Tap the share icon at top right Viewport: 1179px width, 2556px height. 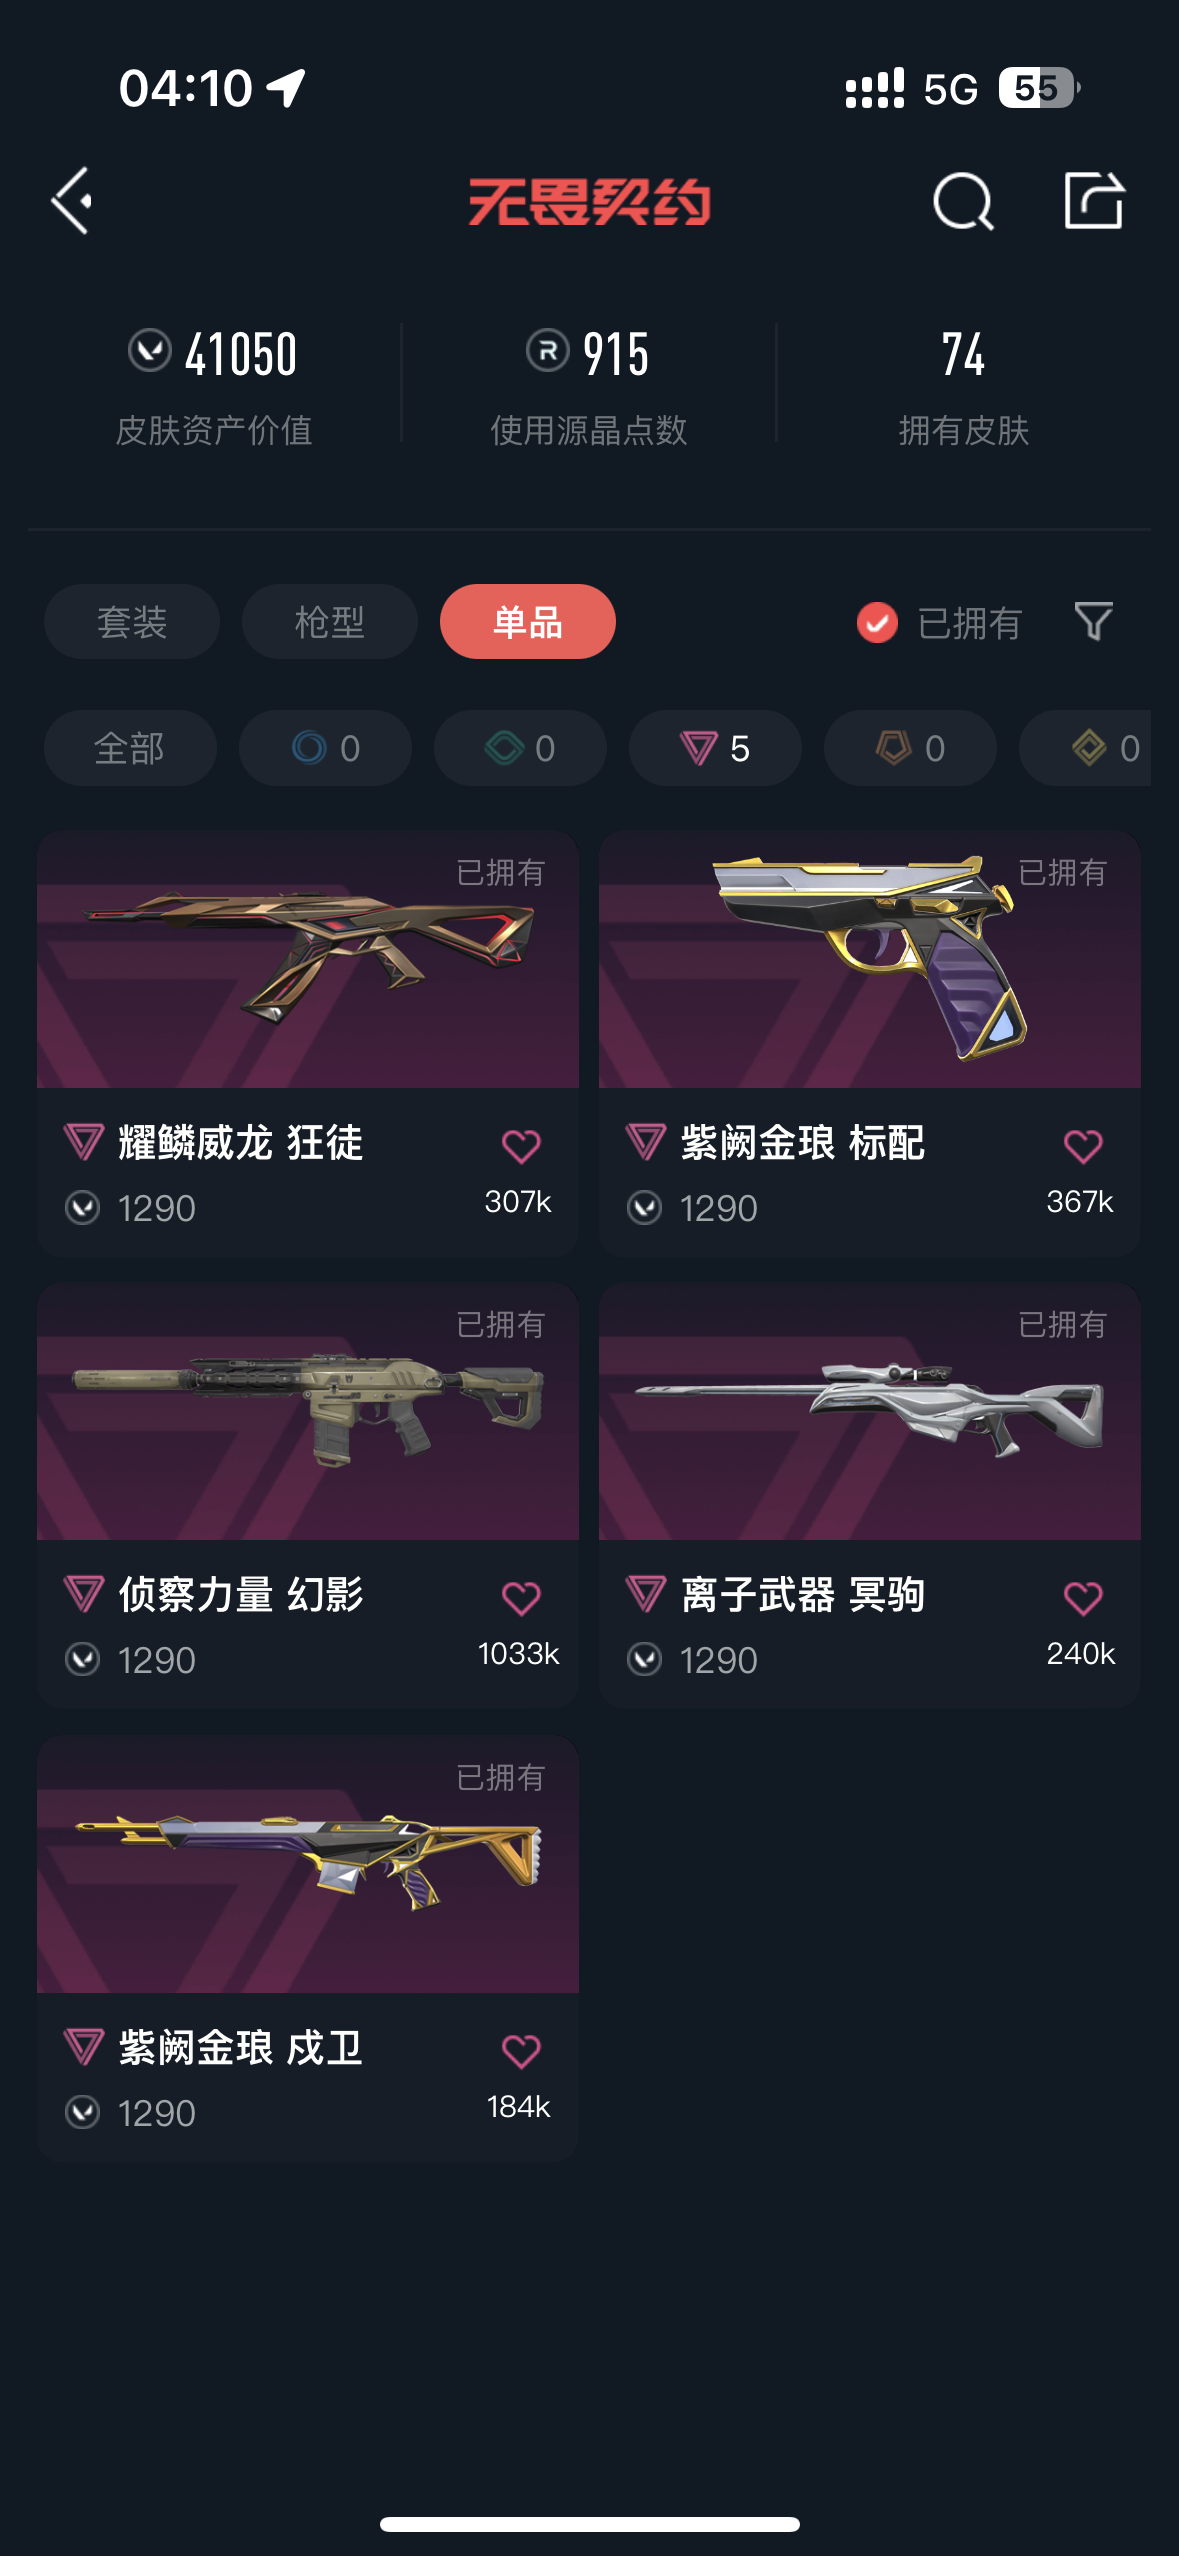click(1094, 200)
